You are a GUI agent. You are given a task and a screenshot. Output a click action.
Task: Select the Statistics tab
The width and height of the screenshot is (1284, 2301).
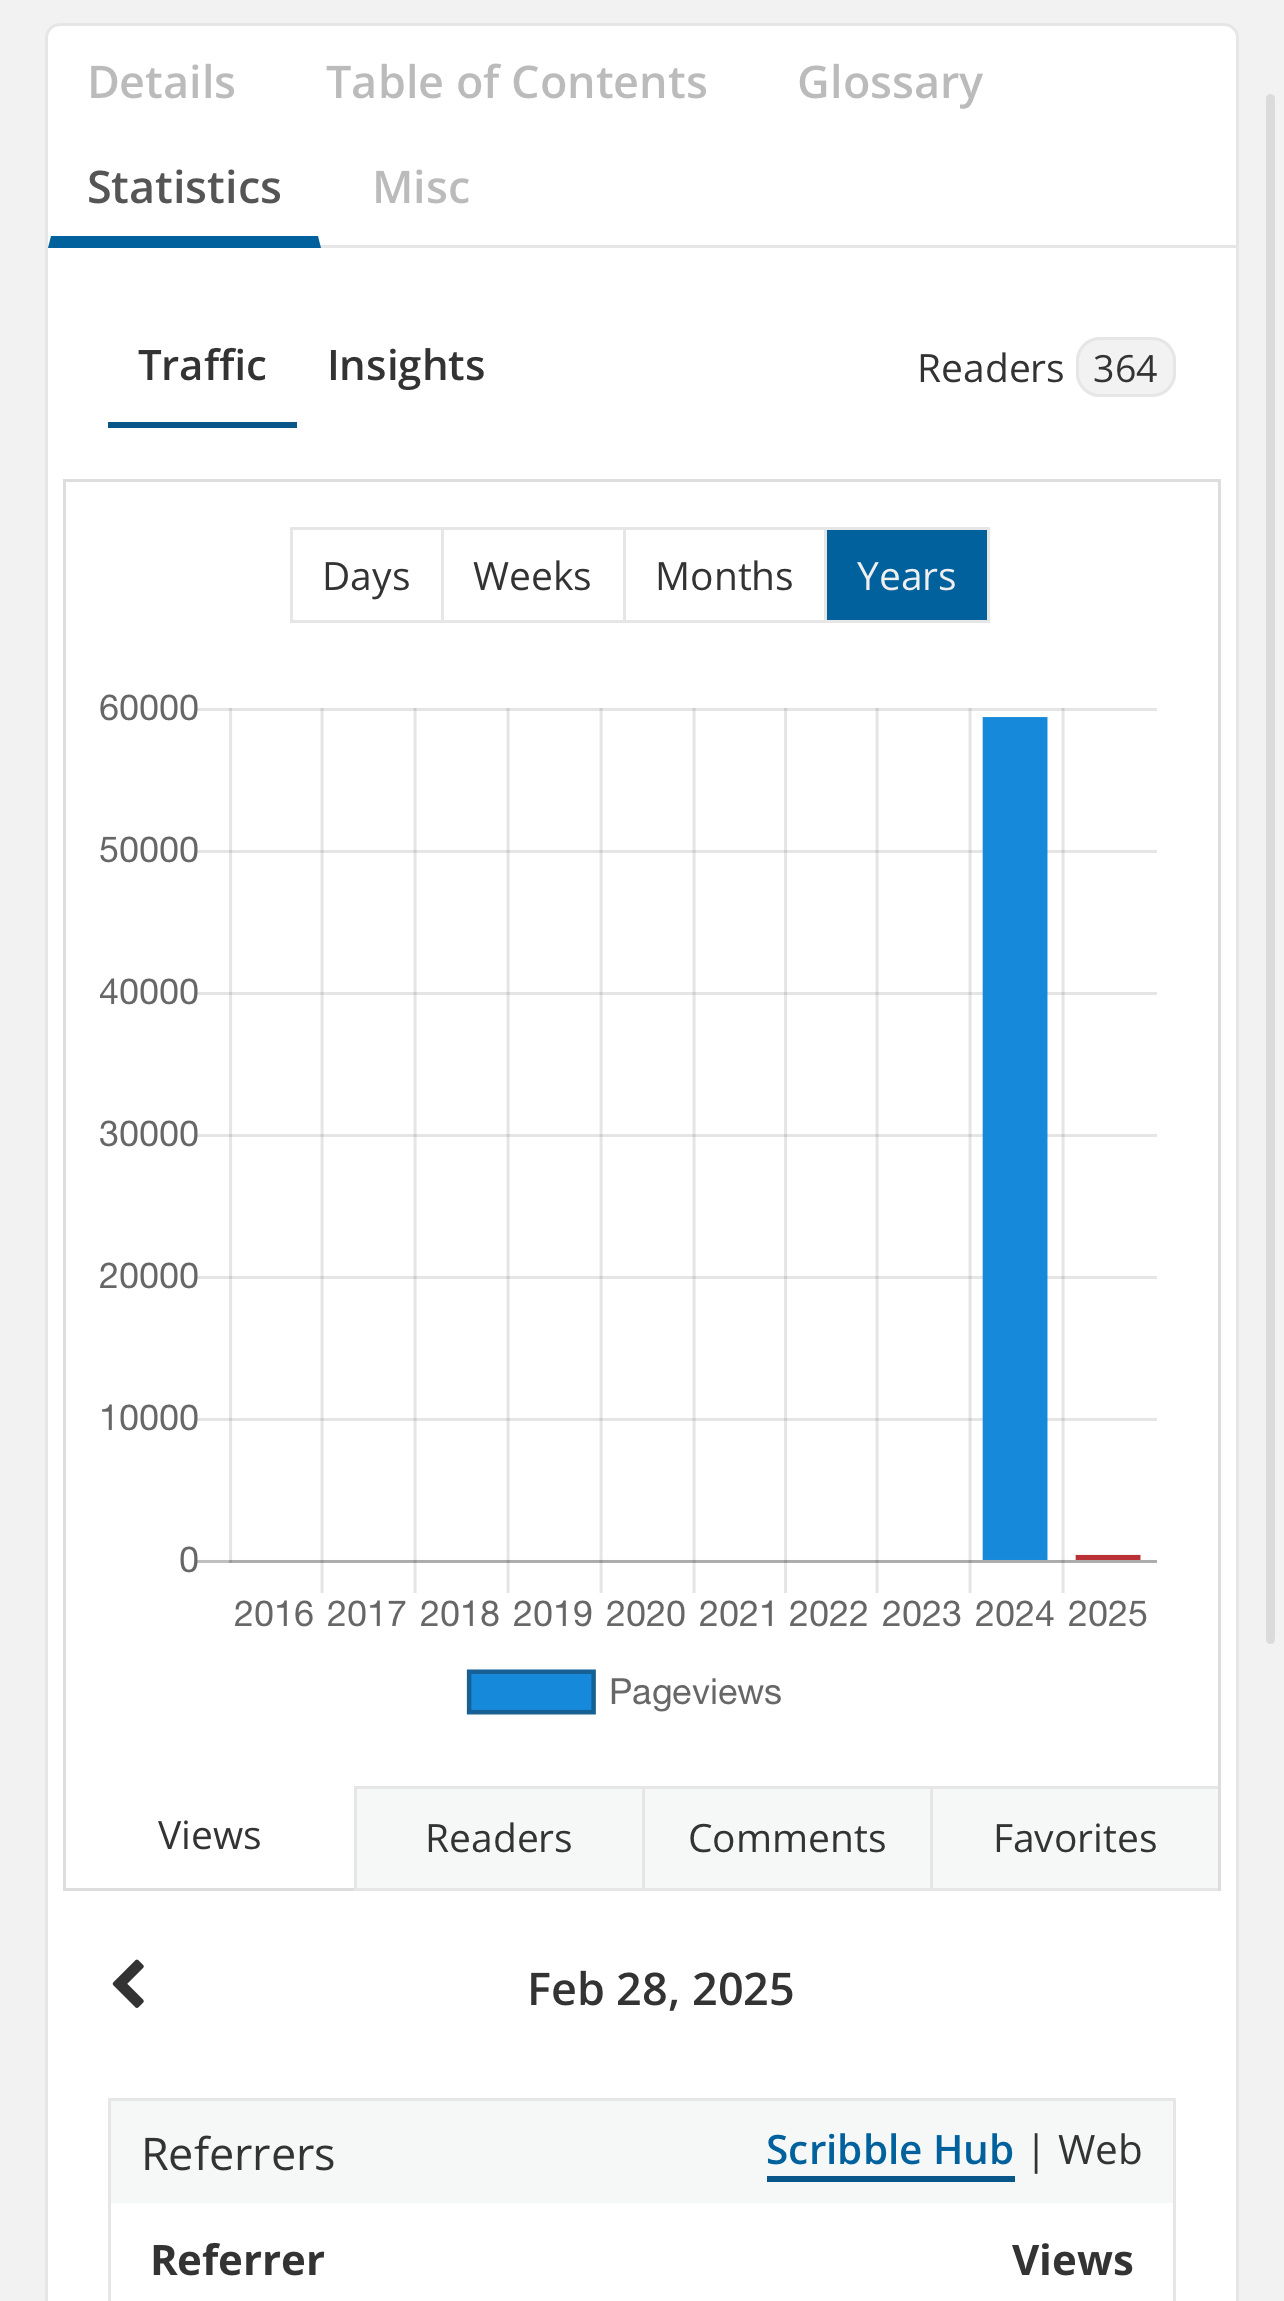pyautogui.click(x=185, y=188)
